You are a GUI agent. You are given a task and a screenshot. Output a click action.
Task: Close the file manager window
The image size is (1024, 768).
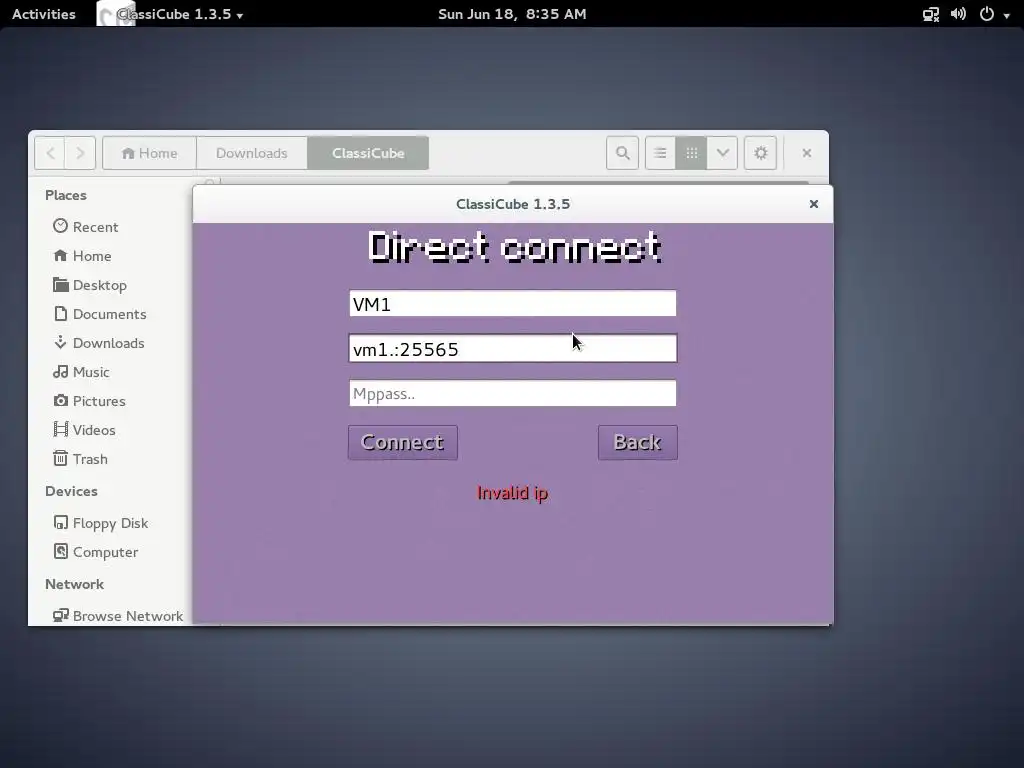tap(807, 153)
